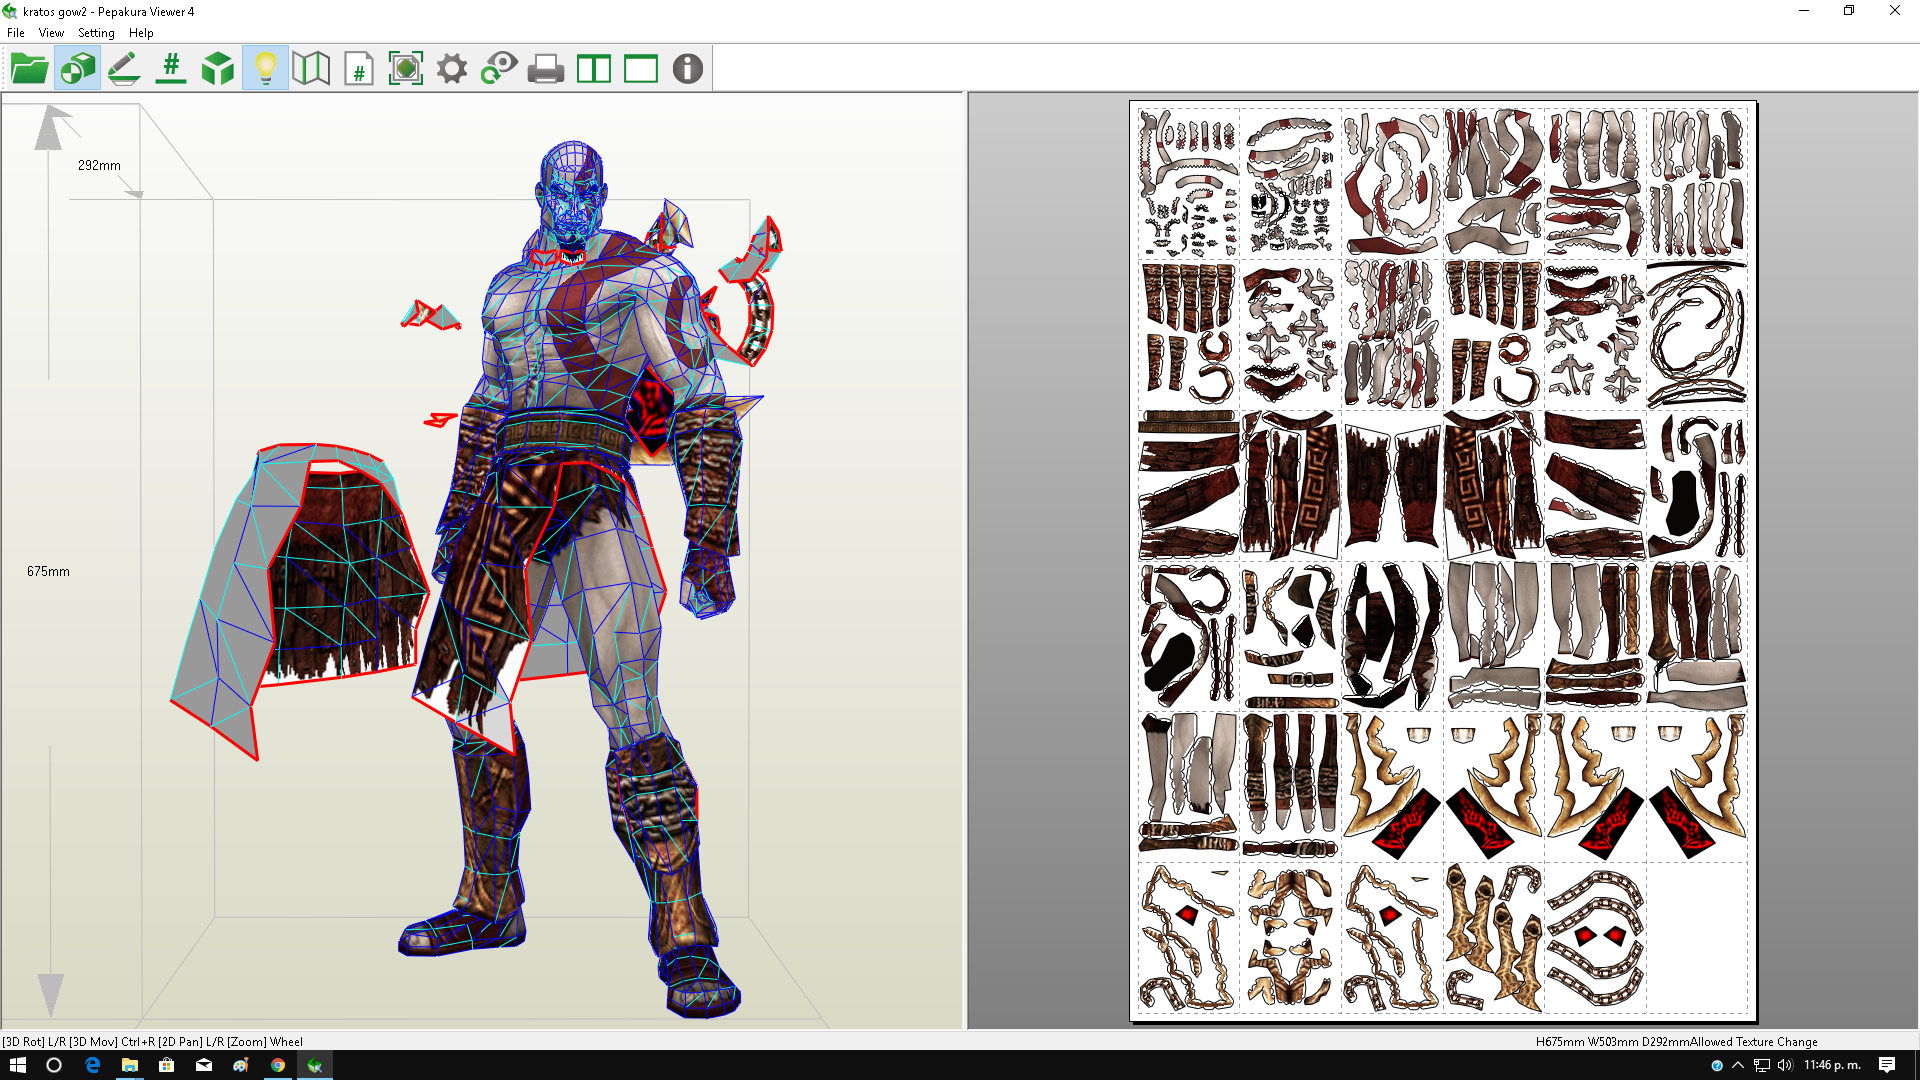Open the File menu
Image resolution: width=1920 pixels, height=1080 pixels.
(x=15, y=33)
